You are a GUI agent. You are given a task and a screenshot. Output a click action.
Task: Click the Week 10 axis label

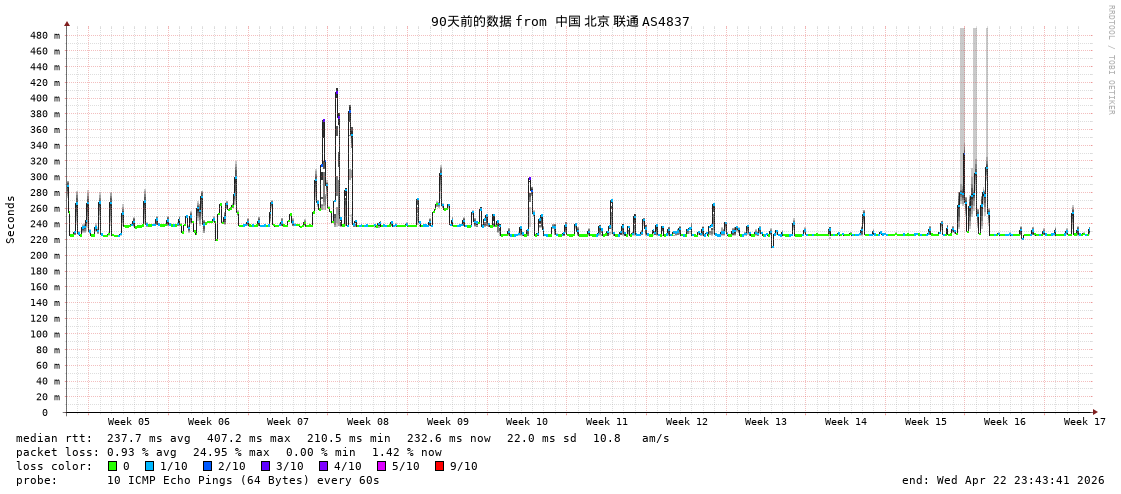pyautogui.click(x=527, y=422)
